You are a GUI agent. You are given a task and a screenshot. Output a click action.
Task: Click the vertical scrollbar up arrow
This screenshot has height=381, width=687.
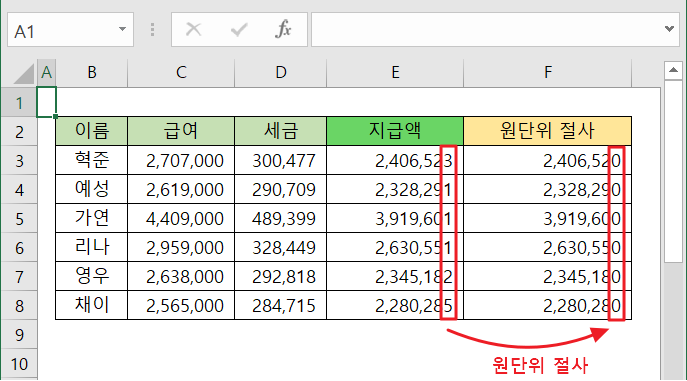pyautogui.click(x=673, y=71)
